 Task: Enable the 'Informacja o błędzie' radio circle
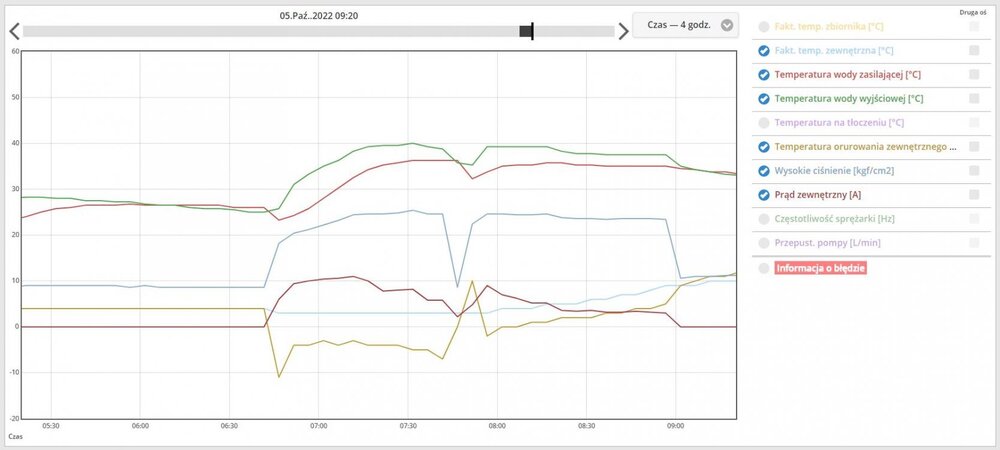coord(765,268)
